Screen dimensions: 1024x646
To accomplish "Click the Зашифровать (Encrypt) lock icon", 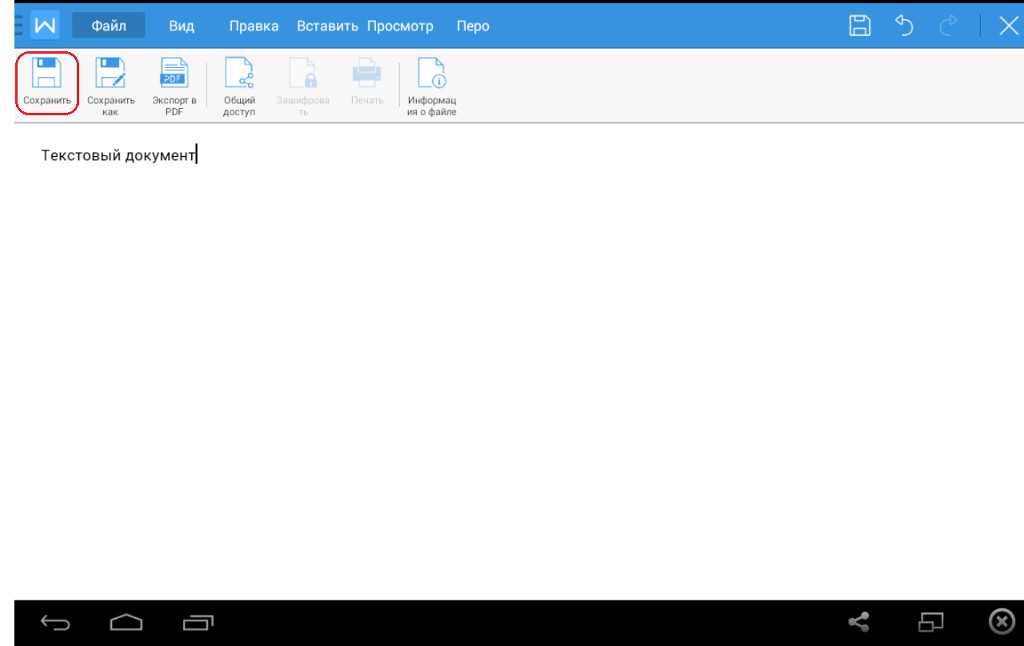I will coord(303,76).
